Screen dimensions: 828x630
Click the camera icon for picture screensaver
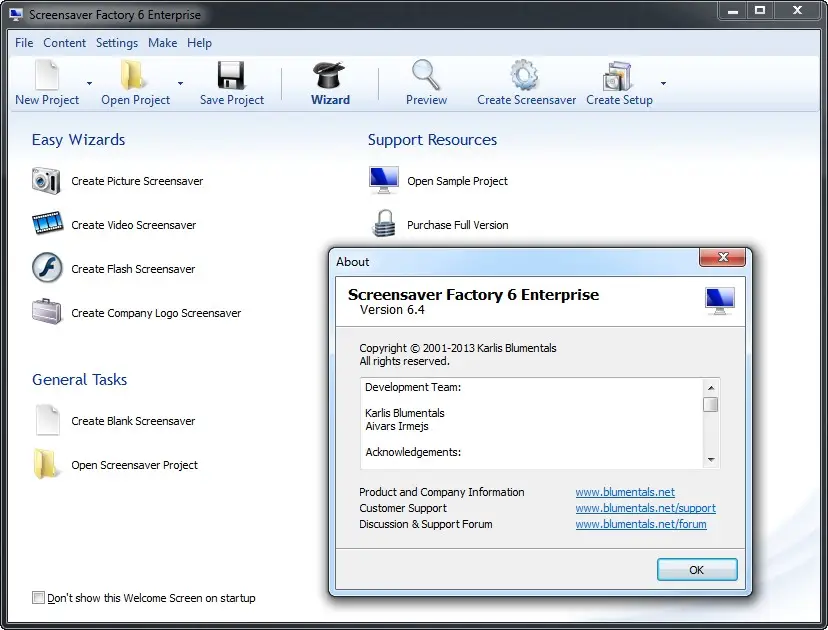(x=46, y=181)
